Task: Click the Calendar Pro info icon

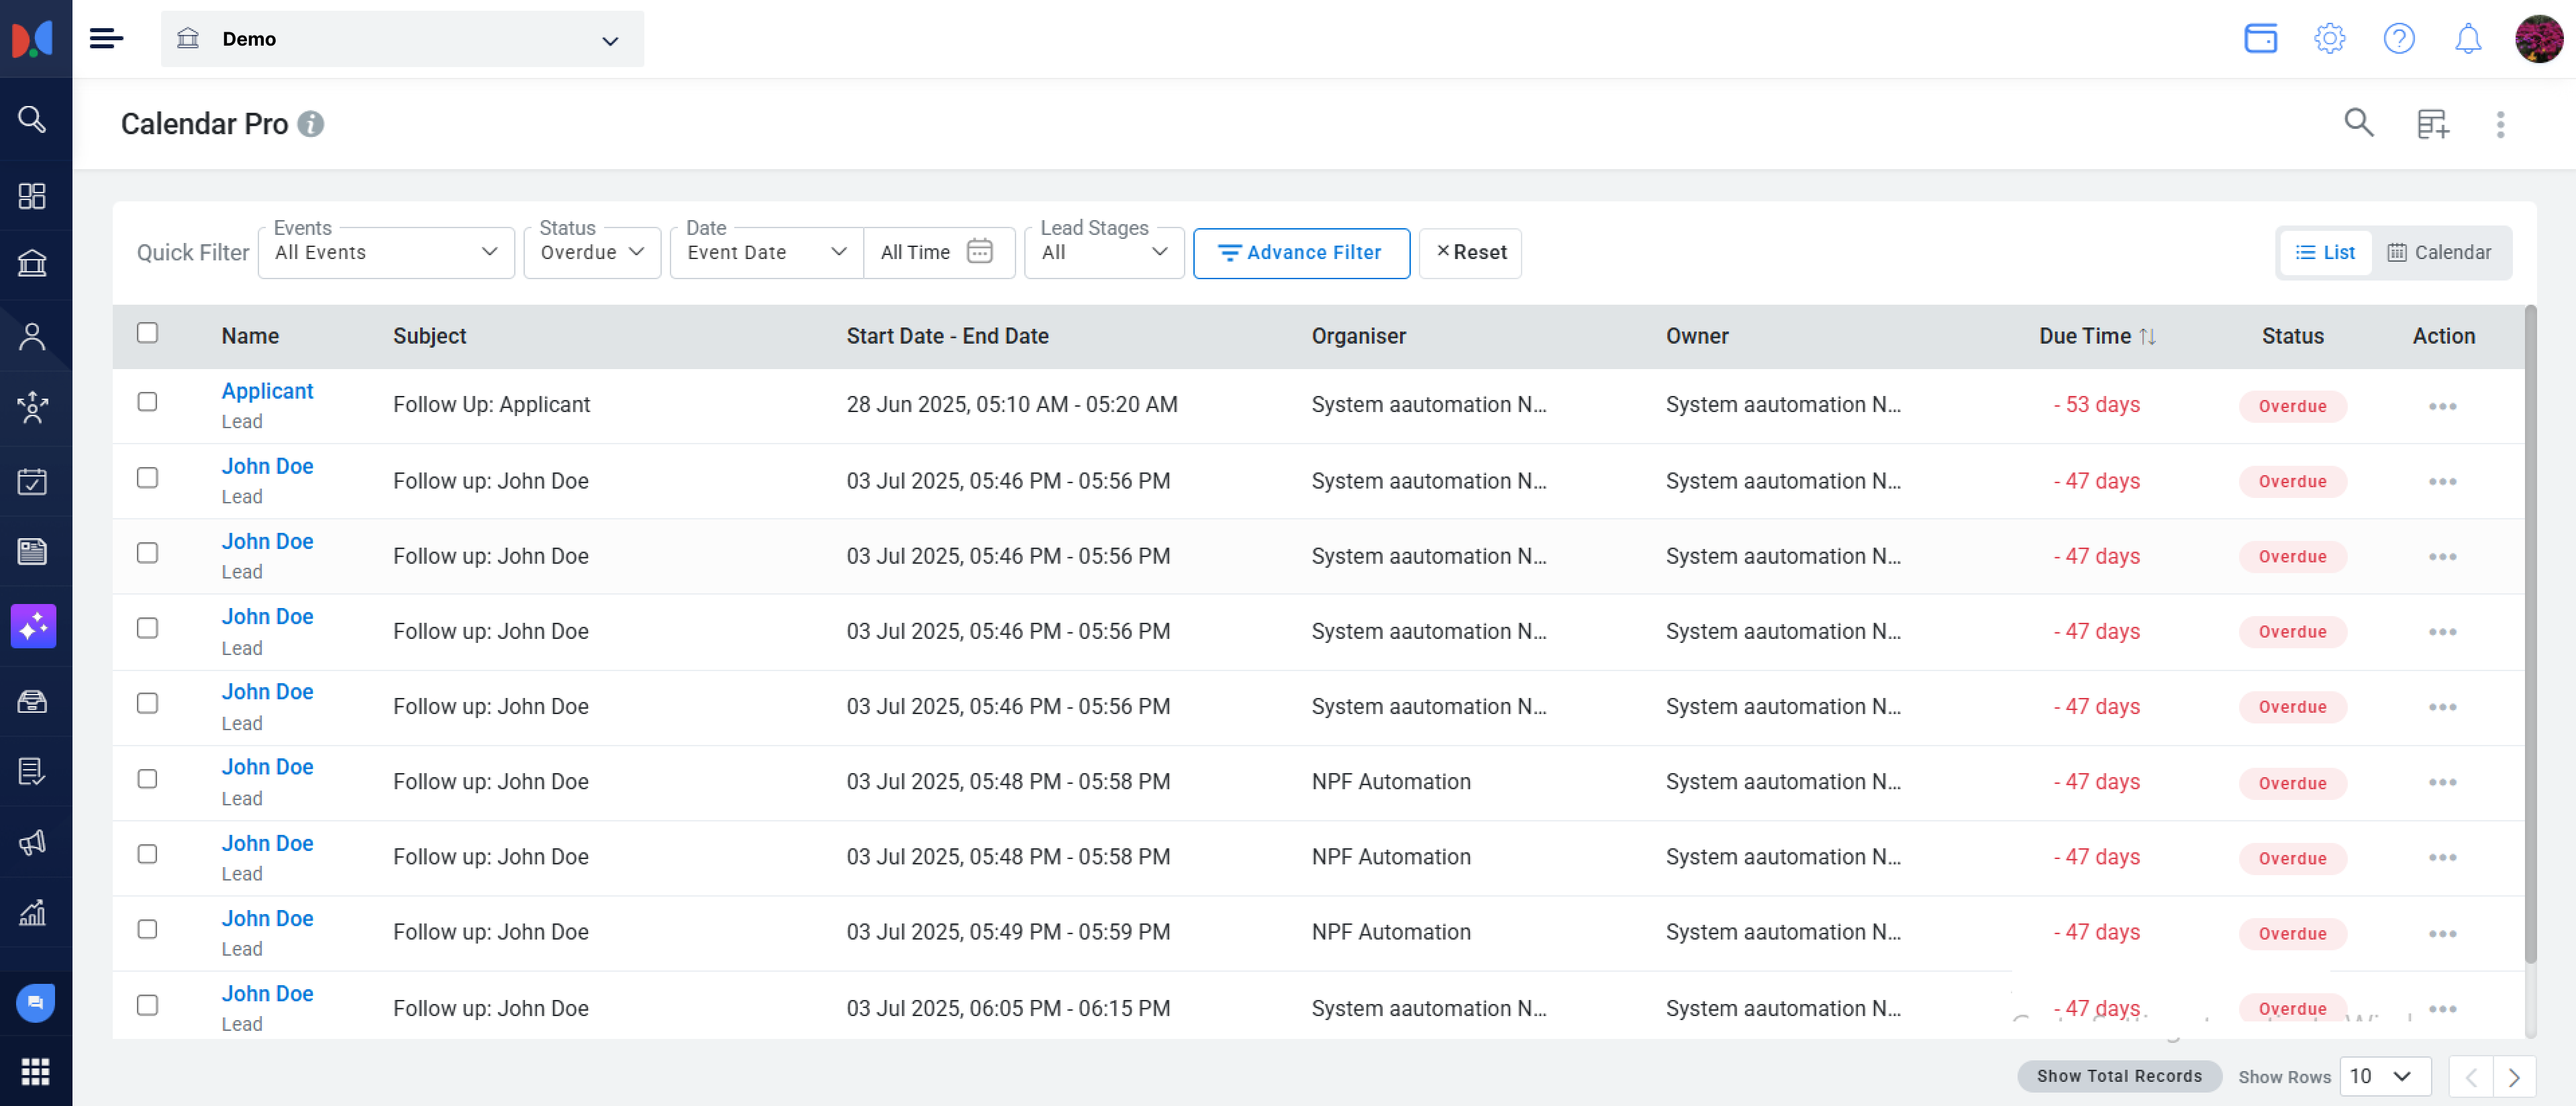Action: pyautogui.click(x=311, y=124)
